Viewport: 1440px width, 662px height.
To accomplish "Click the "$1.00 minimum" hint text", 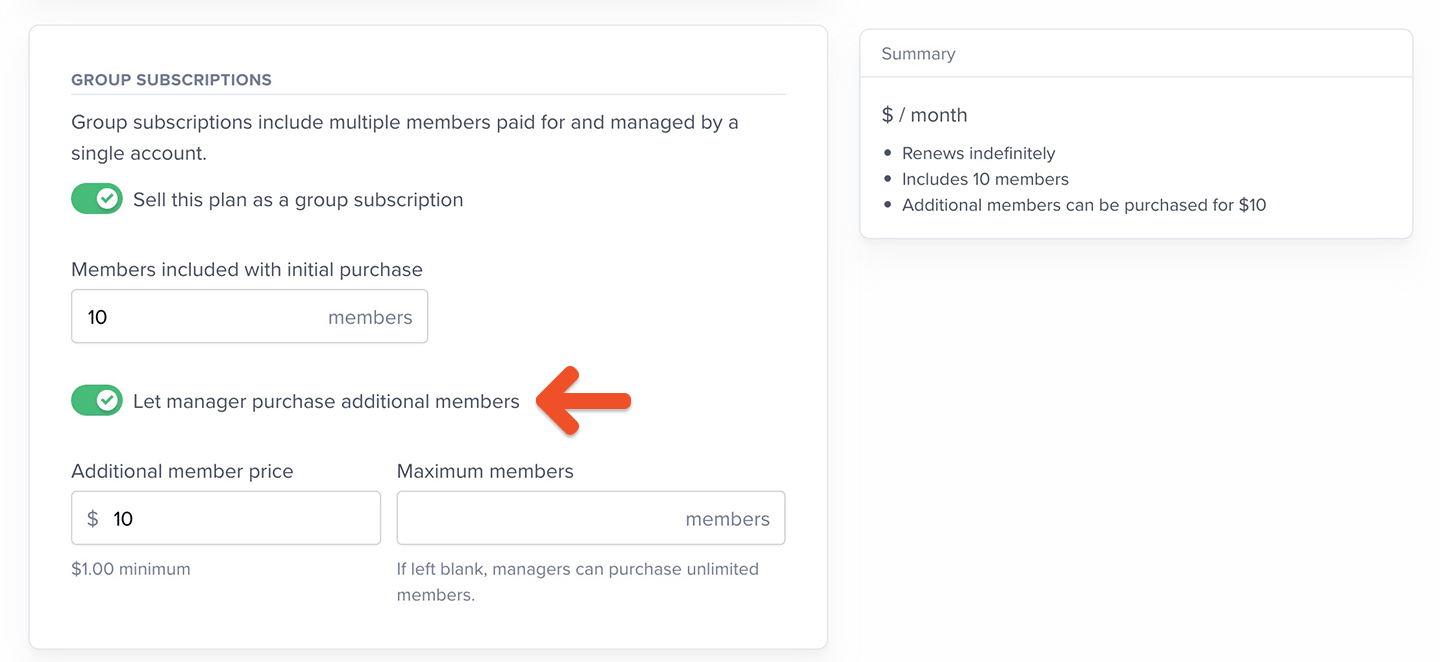I will tap(130, 569).
